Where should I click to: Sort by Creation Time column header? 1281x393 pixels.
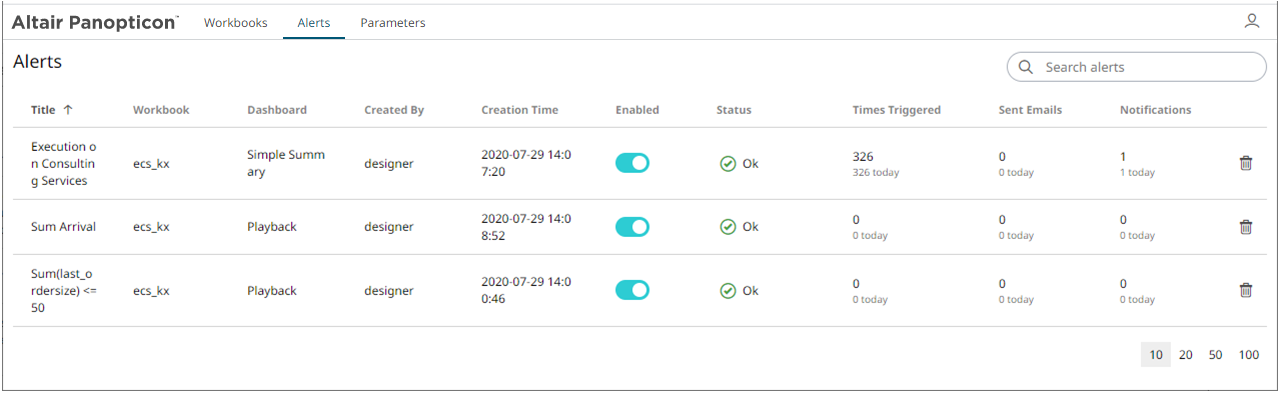[520, 110]
